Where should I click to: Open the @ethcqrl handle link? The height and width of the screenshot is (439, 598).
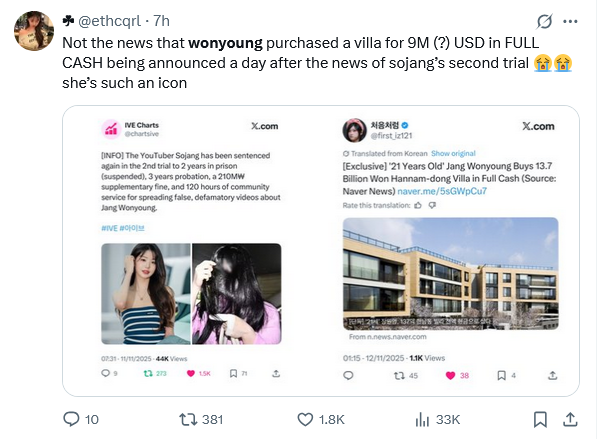click(x=109, y=21)
